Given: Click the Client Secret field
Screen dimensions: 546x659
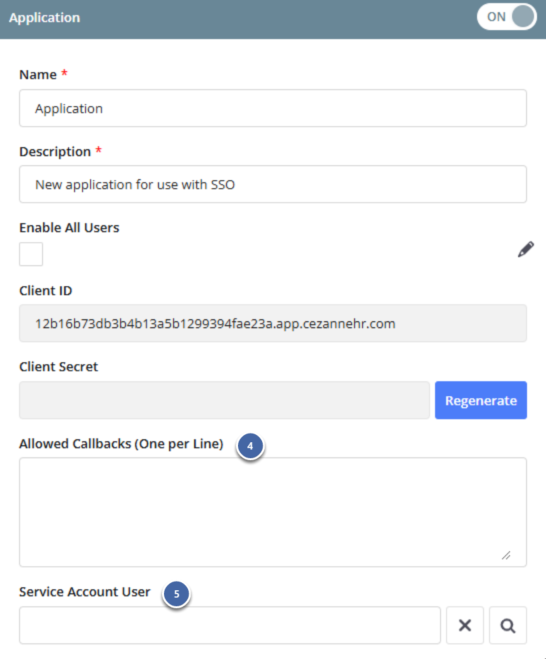Looking at the screenshot, I should pos(224,400).
